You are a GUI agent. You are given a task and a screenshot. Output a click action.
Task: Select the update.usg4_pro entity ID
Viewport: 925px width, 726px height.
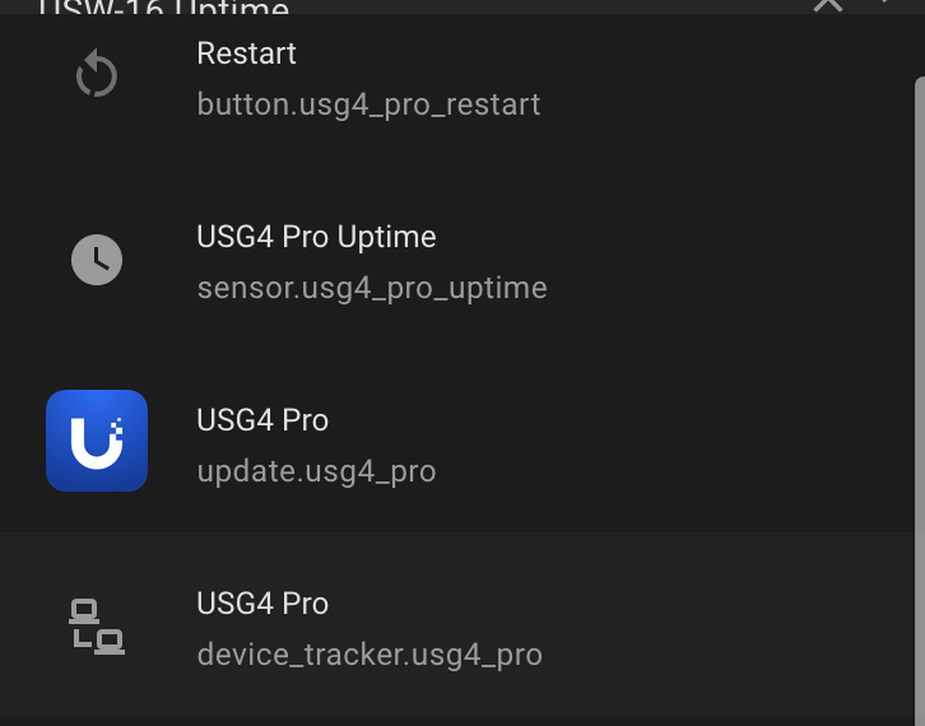point(316,472)
